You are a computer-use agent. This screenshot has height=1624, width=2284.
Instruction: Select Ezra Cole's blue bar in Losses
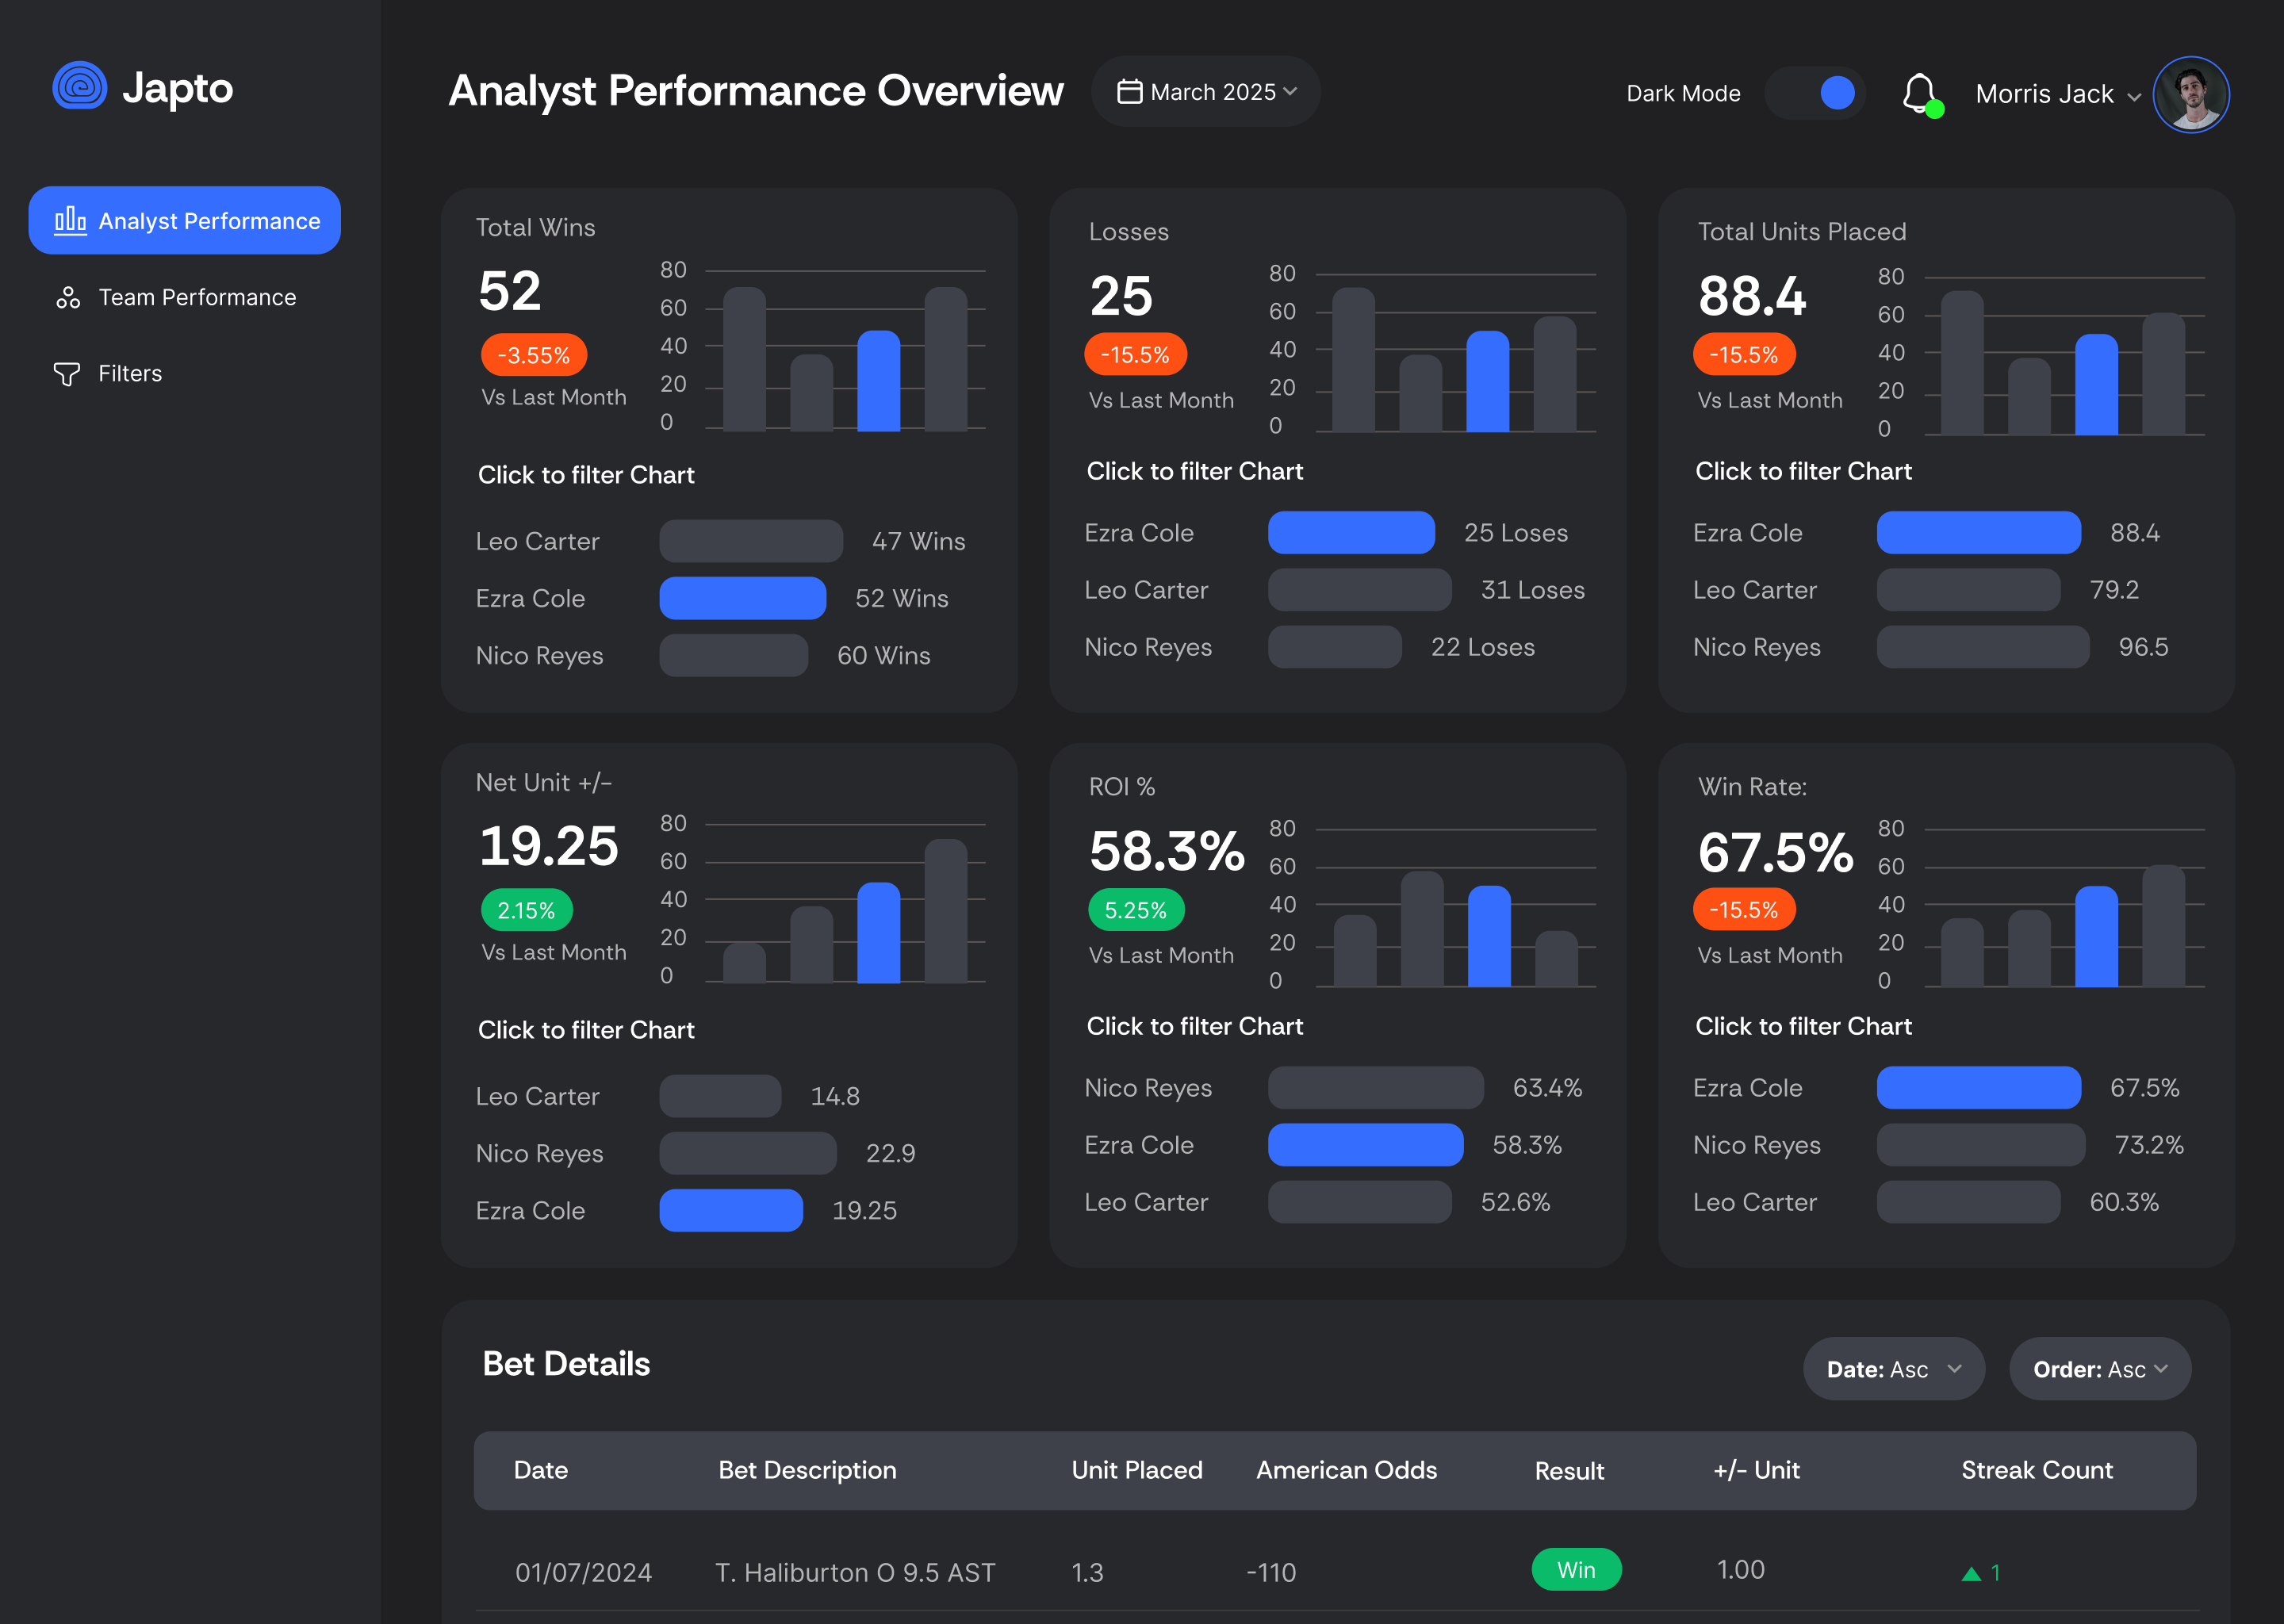[x=1351, y=533]
